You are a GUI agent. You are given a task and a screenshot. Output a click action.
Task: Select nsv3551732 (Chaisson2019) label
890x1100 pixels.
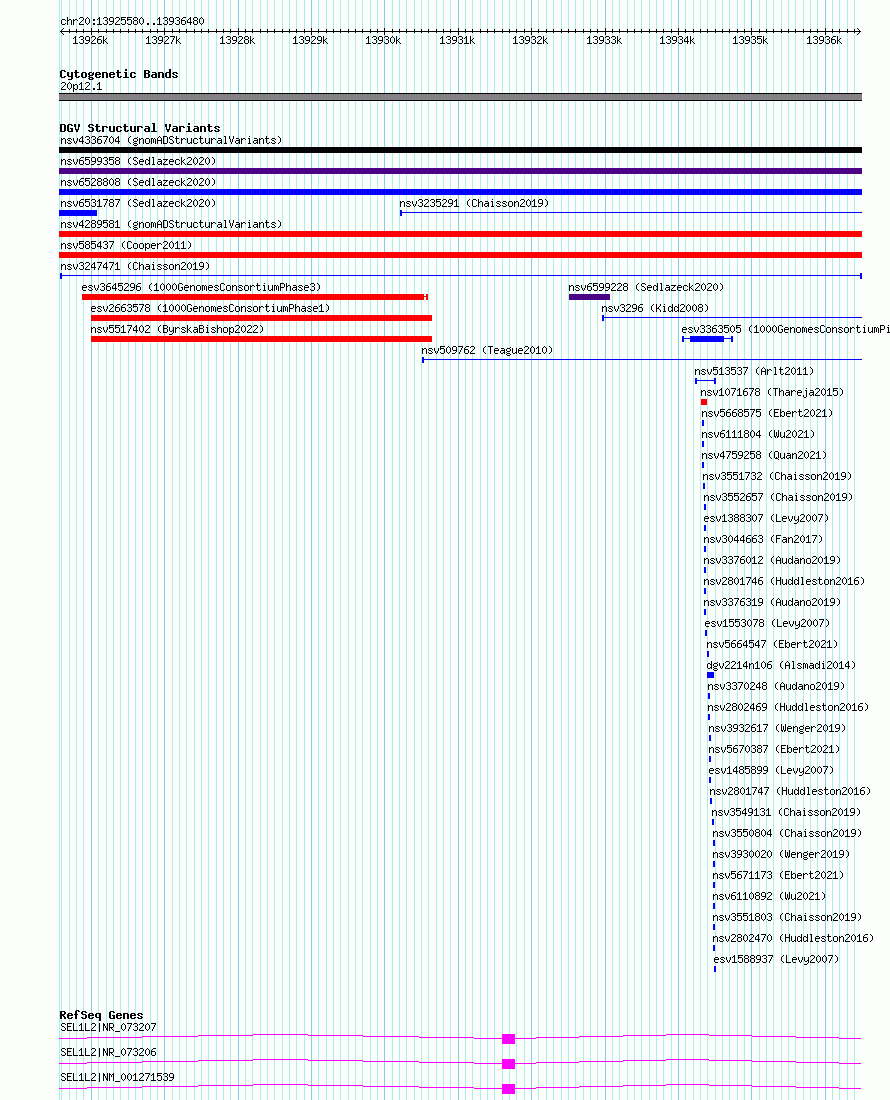(777, 477)
